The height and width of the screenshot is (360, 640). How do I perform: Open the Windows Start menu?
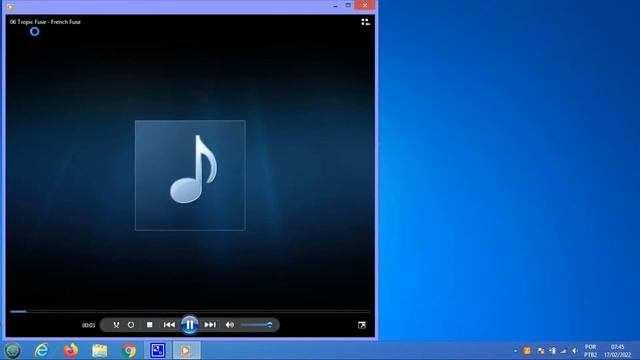coord(13,350)
